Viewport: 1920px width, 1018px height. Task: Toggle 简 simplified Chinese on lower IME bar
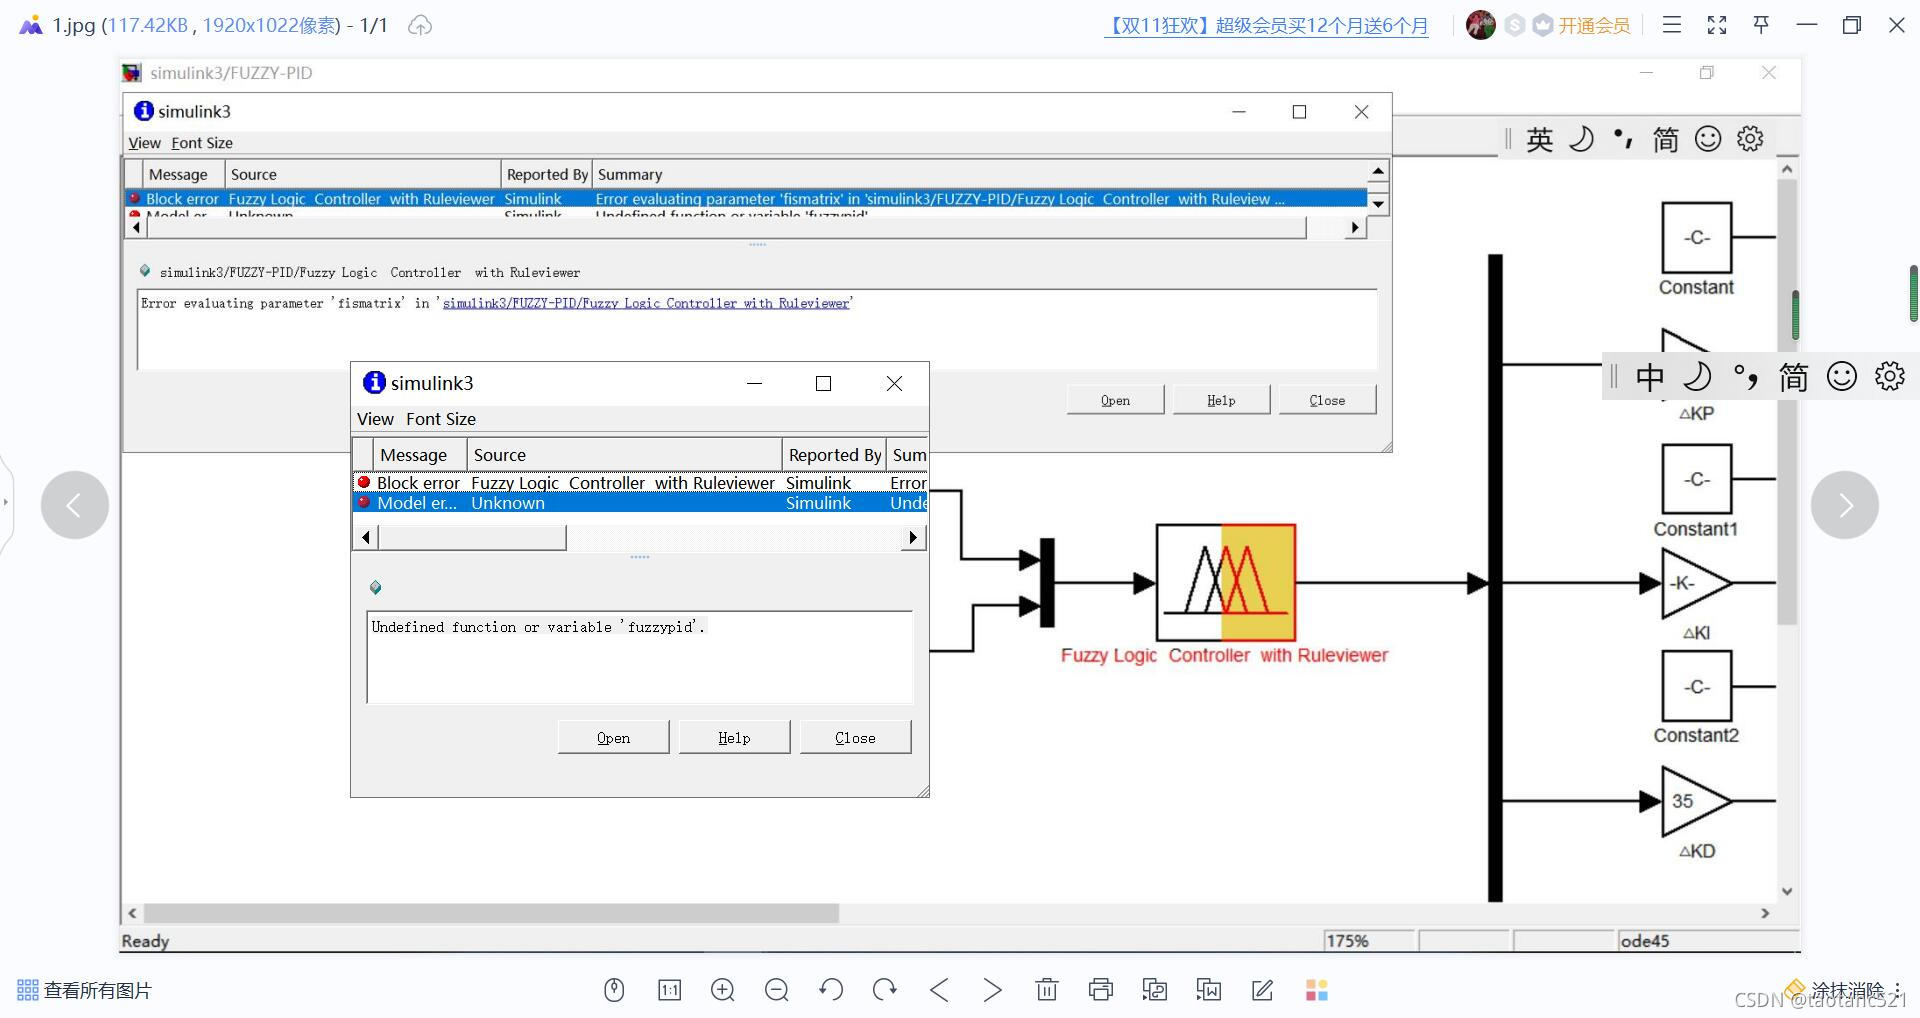pyautogui.click(x=1794, y=377)
